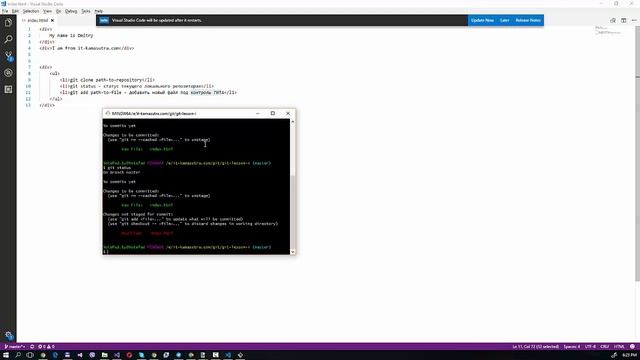Open the Help menu
The width and height of the screenshot is (640, 360).
pos(99,11)
